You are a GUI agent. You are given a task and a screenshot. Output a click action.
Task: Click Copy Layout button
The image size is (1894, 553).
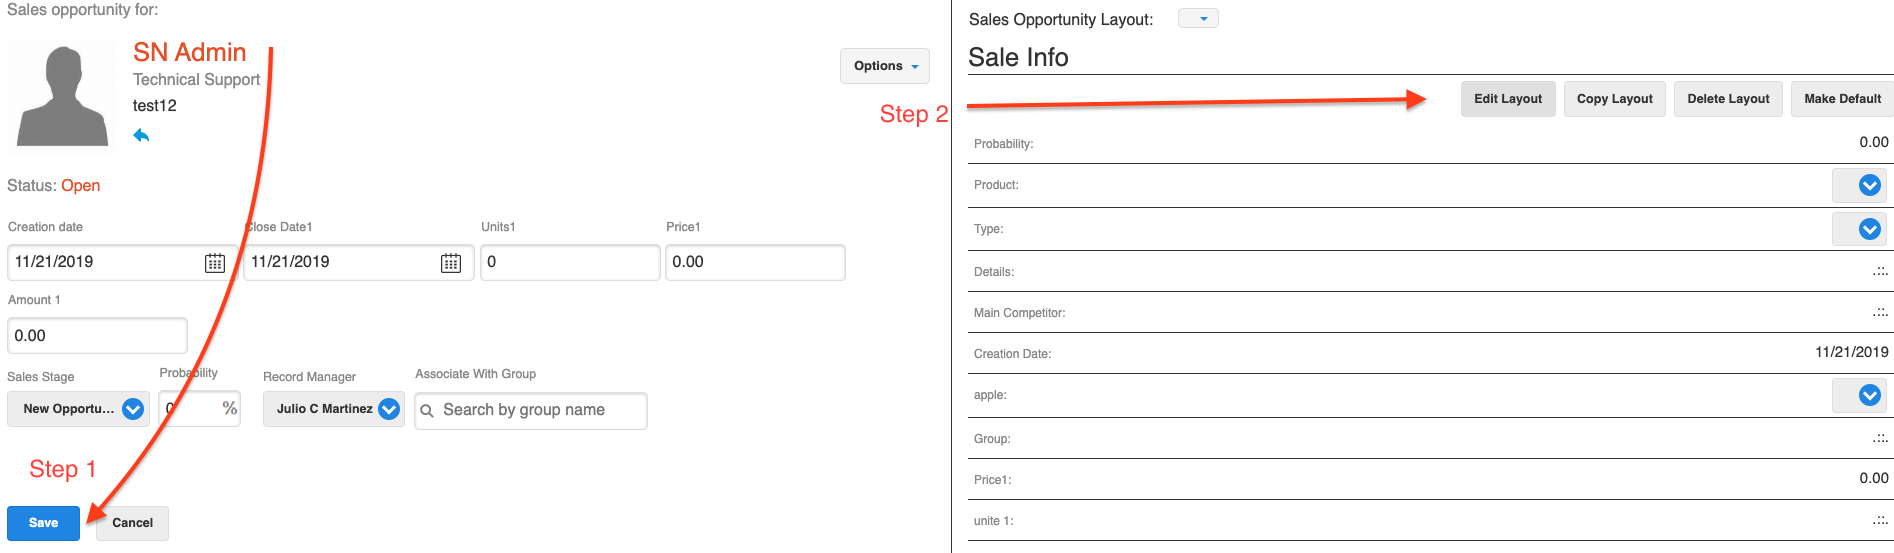click(1614, 99)
